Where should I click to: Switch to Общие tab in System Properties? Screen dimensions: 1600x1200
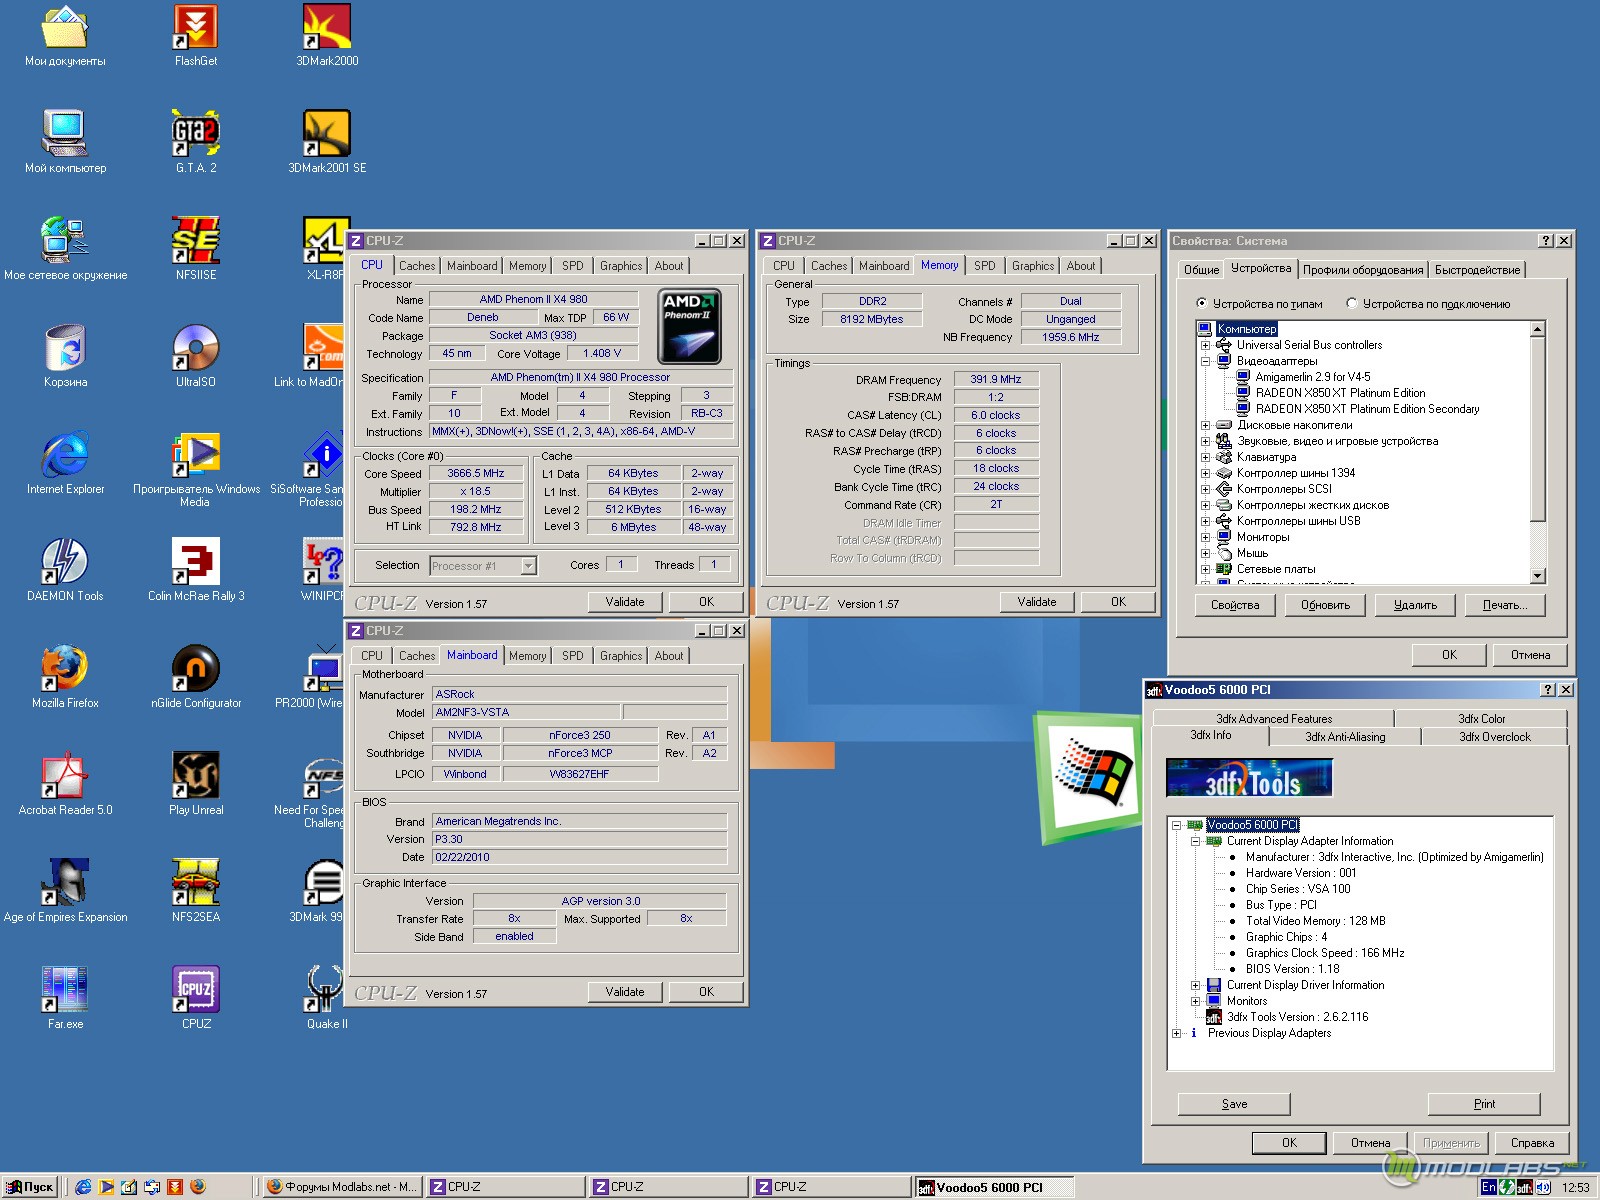point(1201,270)
